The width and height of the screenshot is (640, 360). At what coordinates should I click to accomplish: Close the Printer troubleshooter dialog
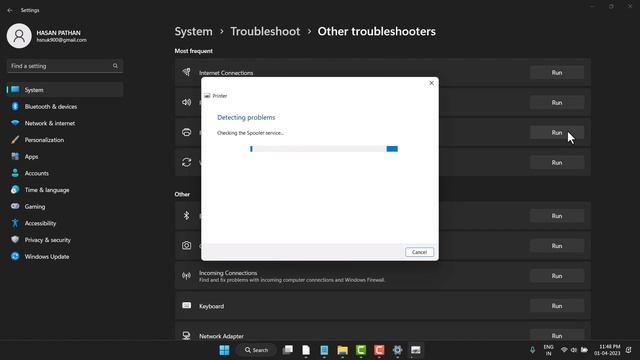click(x=431, y=83)
